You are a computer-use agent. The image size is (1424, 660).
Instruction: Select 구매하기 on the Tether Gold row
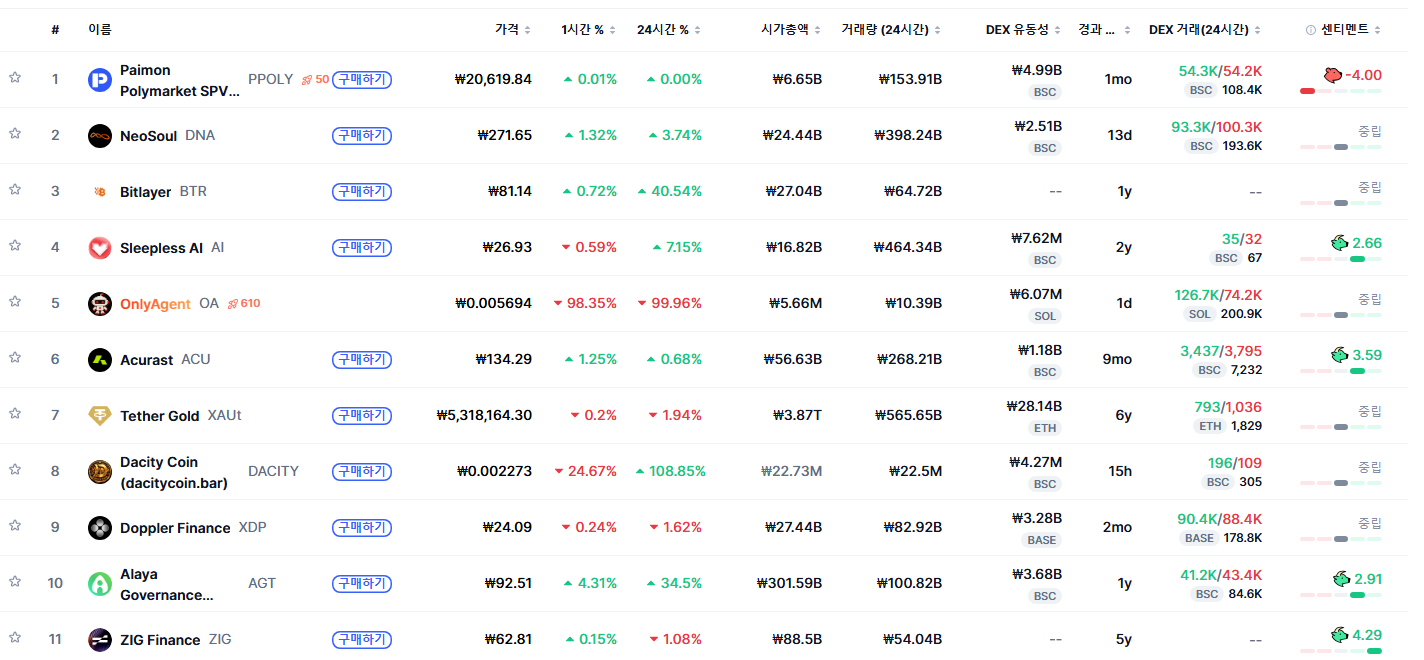click(x=362, y=415)
